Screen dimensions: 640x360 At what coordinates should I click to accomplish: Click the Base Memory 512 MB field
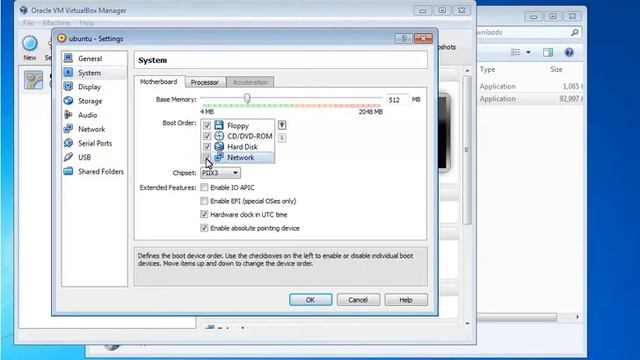click(397, 100)
